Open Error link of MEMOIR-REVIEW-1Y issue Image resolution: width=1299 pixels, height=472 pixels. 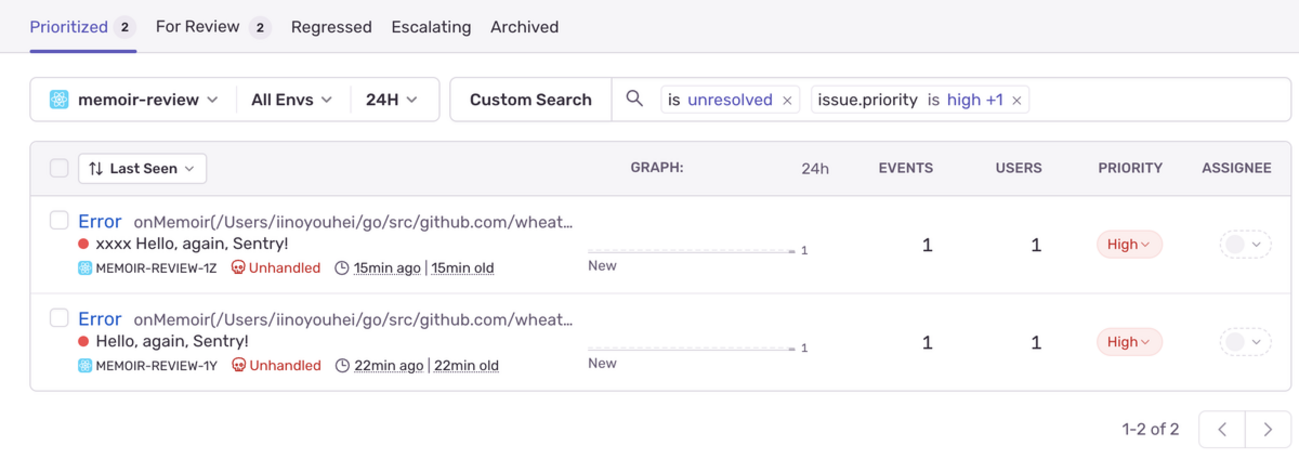(99, 319)
